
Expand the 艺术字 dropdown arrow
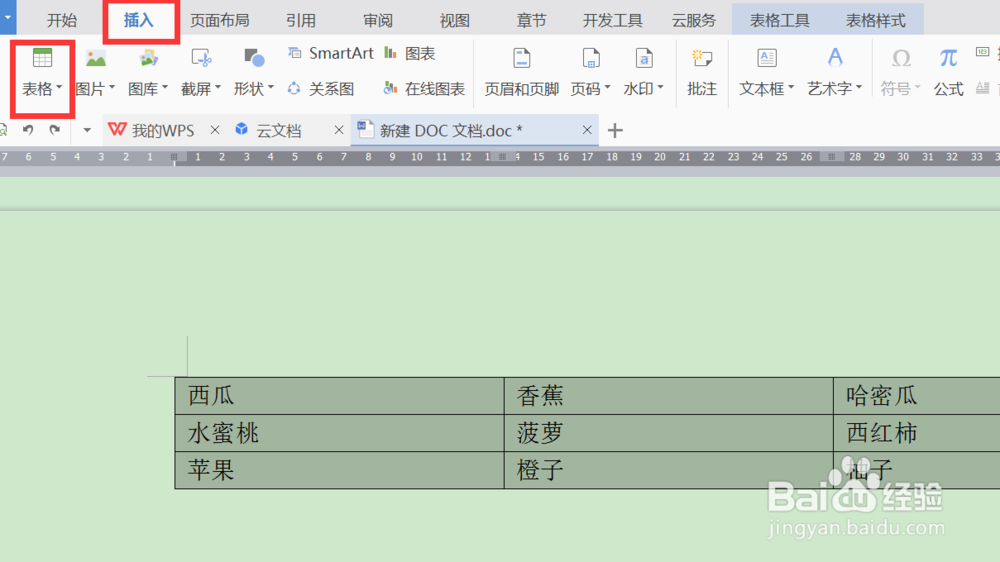pyautogui.click(x=859, y=87)
